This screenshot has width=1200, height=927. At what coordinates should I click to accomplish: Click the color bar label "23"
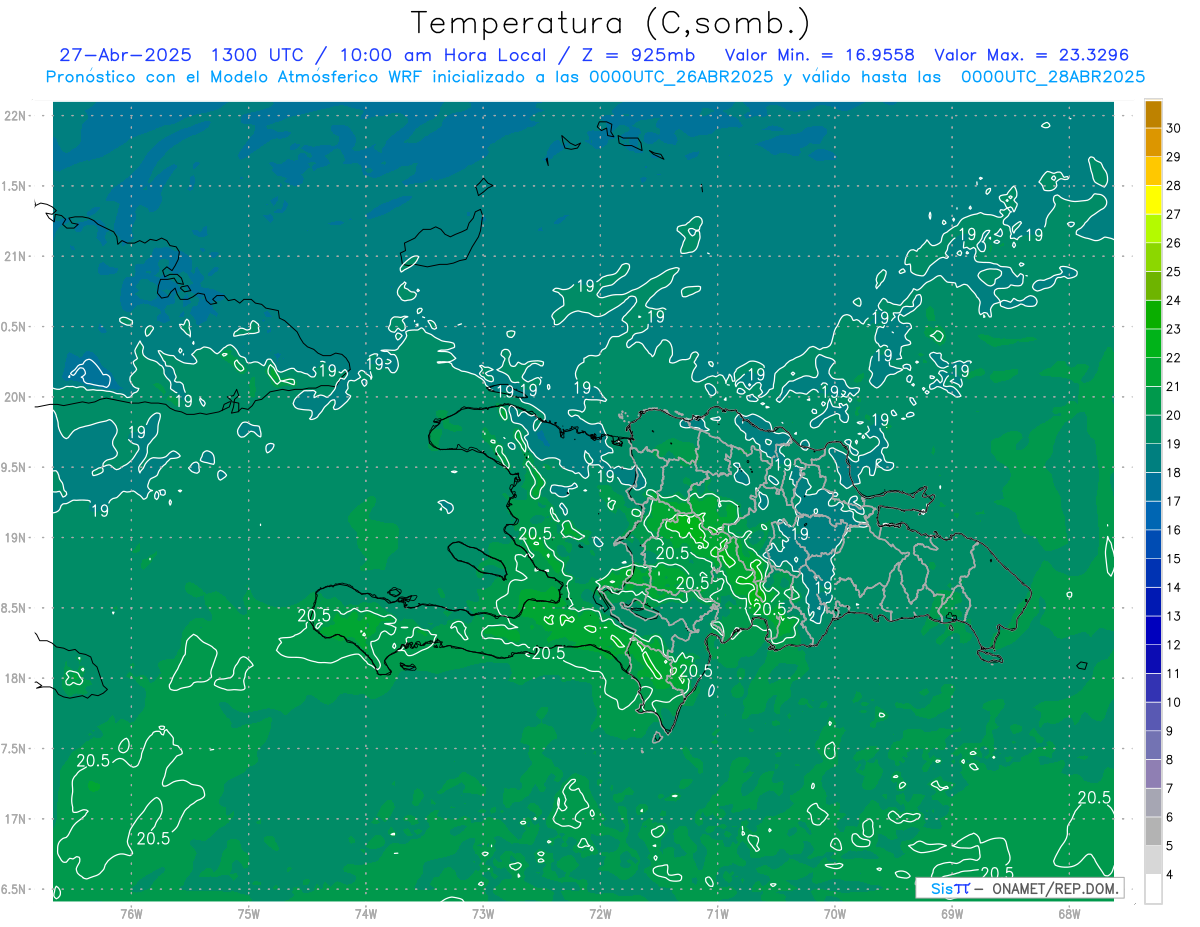(1174, 329)
